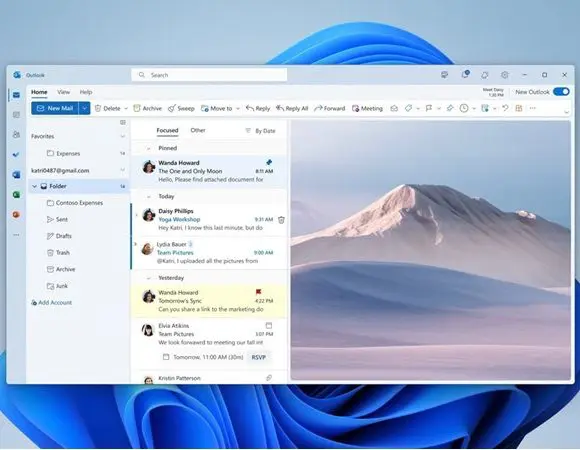Viewport: 580px width, 450px height.
Task: Click the pin icon in the toolbar
Action: (450, 108)
